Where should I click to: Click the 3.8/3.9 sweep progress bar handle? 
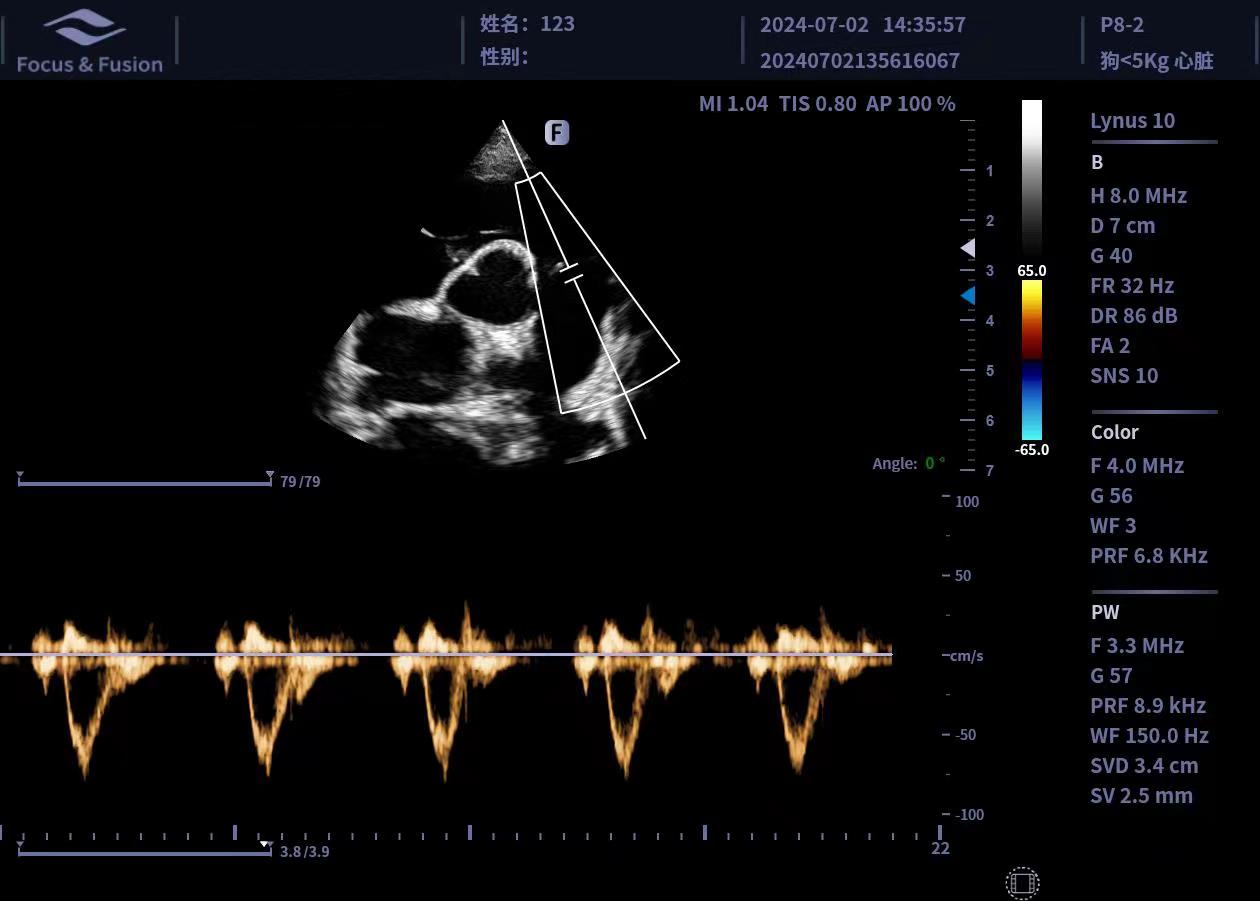click(264, 846)
